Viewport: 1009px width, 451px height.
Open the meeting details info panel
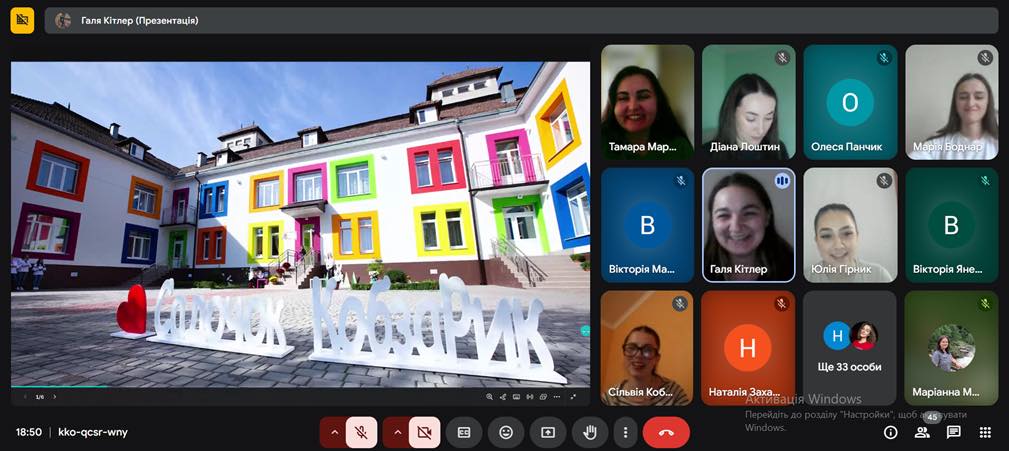[890, 432]
